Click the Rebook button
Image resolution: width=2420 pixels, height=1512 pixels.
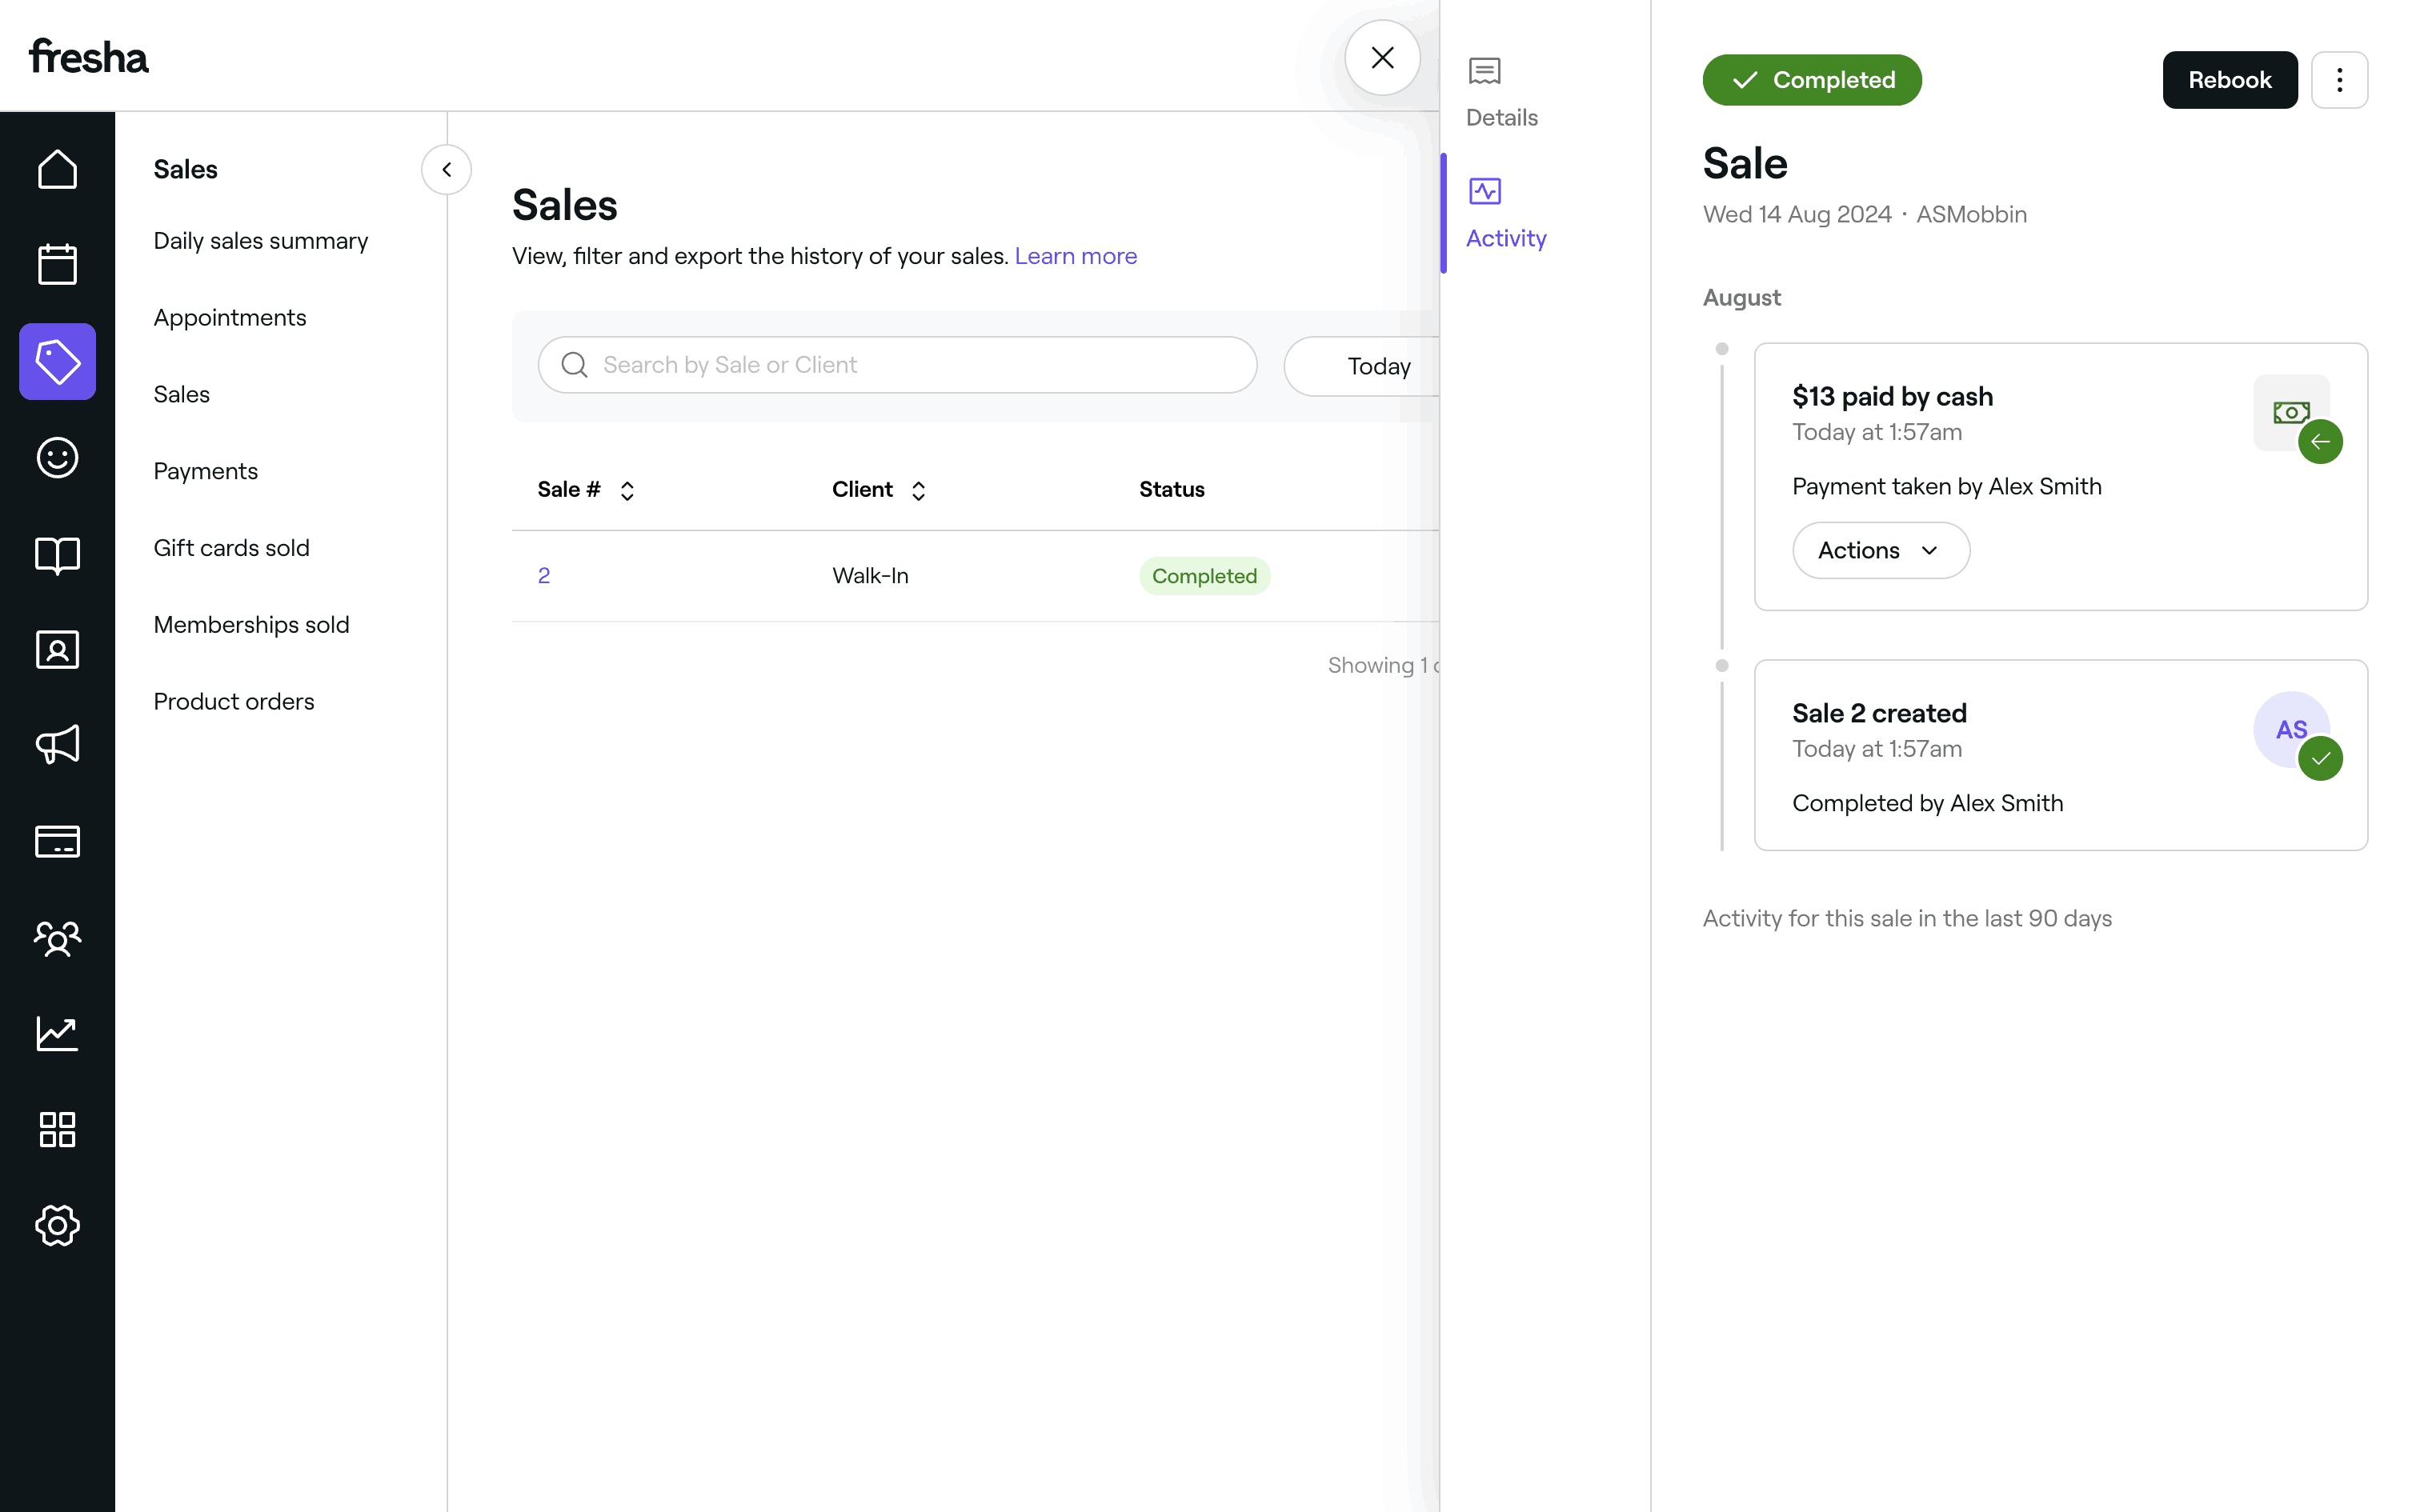tap(2229, 80)
